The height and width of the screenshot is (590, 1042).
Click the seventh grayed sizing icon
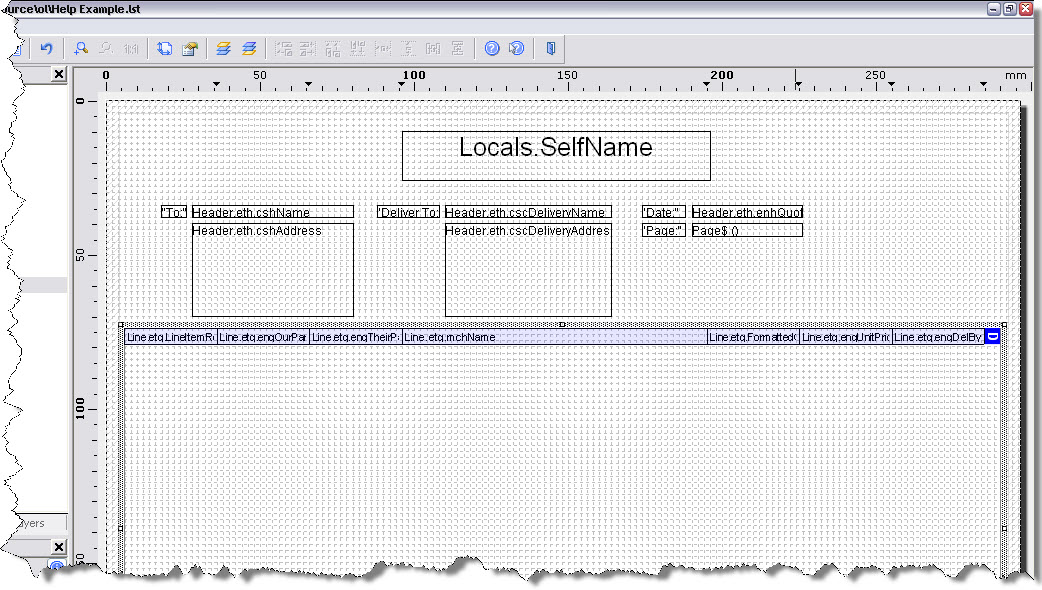tap(433, 49)
